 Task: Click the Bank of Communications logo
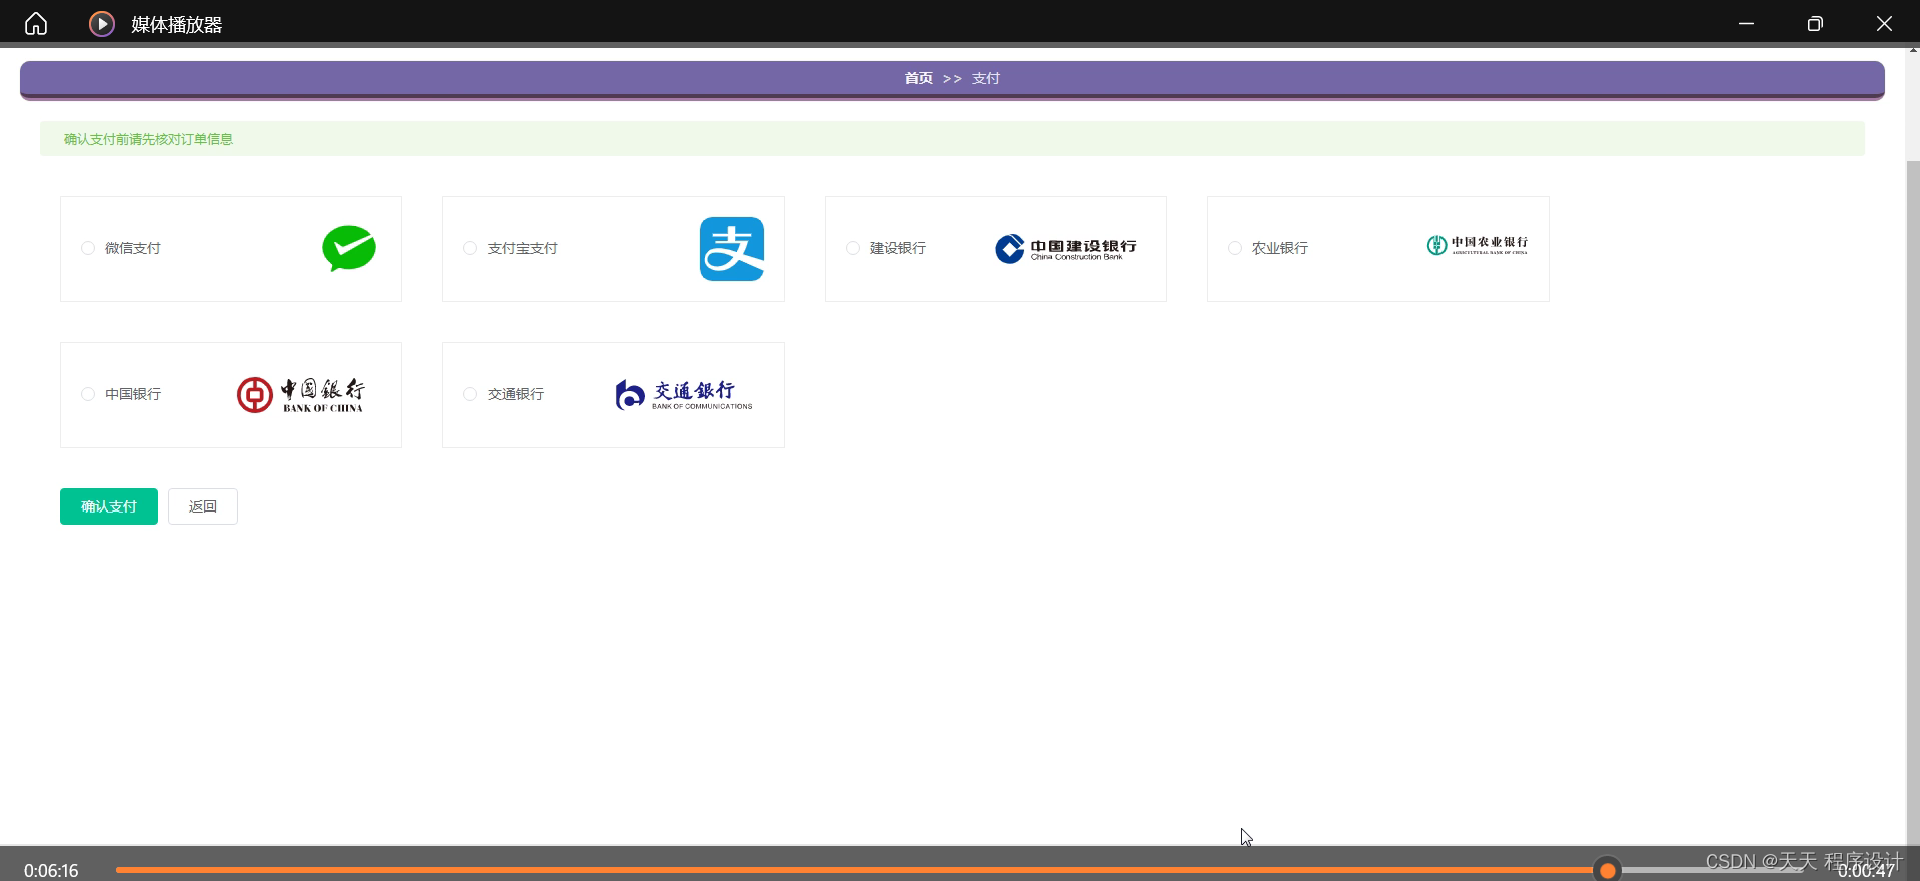pos(684,395)
